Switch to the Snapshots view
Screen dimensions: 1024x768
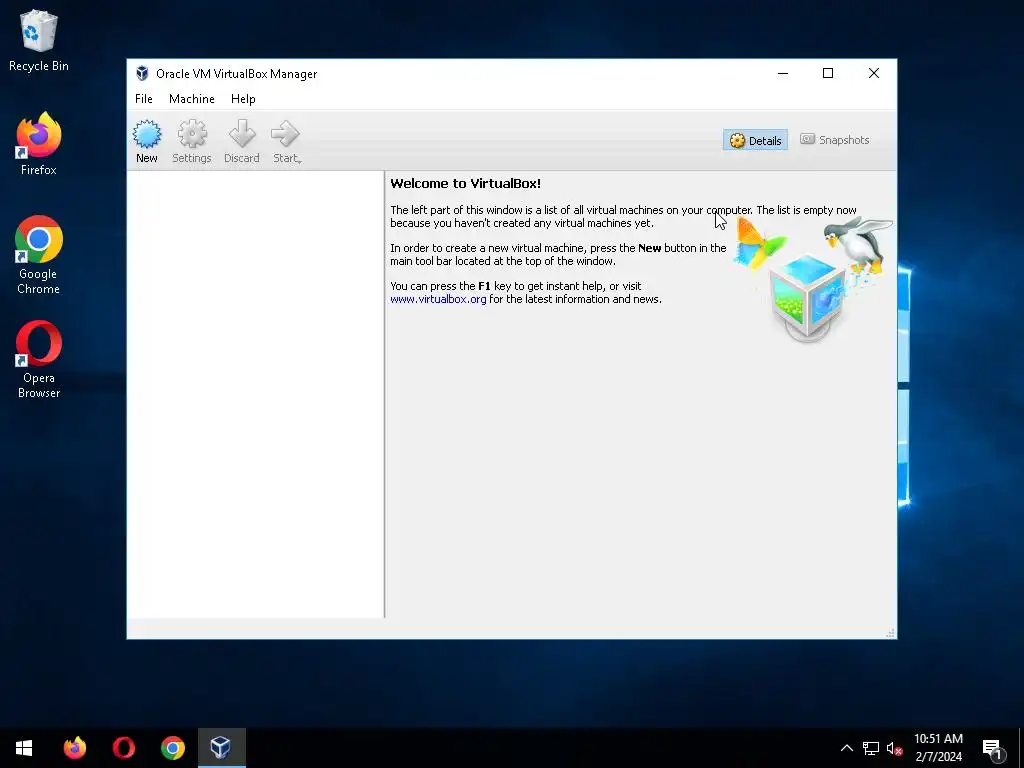point(835,140)
